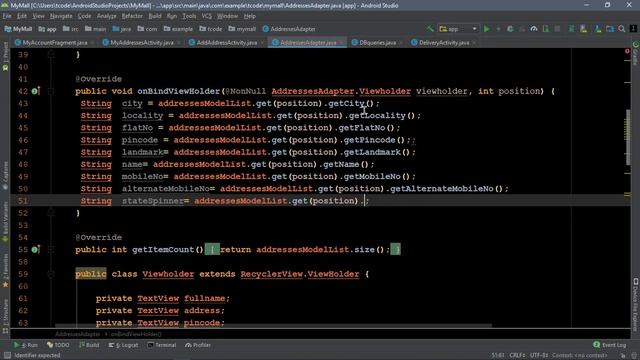Open the VCS menu

[207, 16]
